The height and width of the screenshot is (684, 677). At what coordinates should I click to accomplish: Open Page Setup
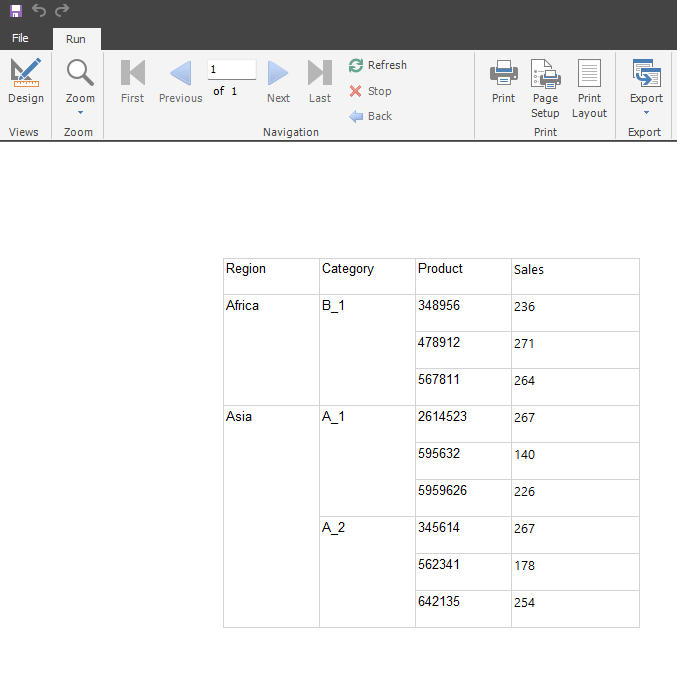(545, 89)
